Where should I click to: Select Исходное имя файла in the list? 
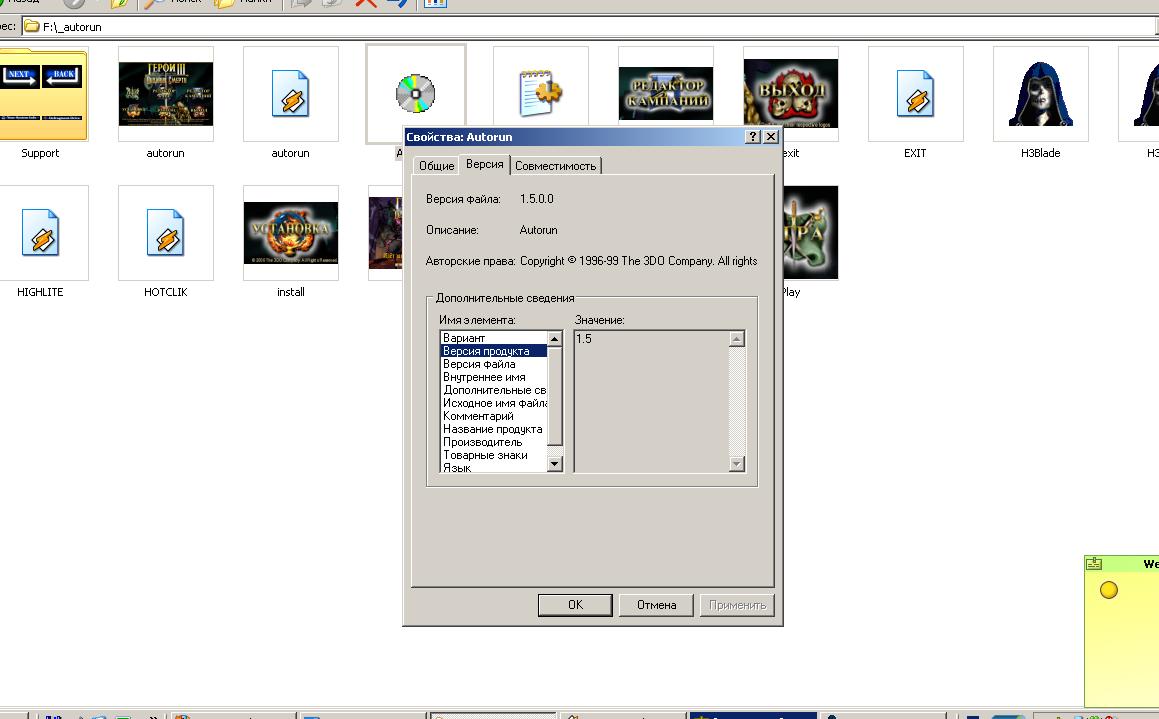[494, 403]
